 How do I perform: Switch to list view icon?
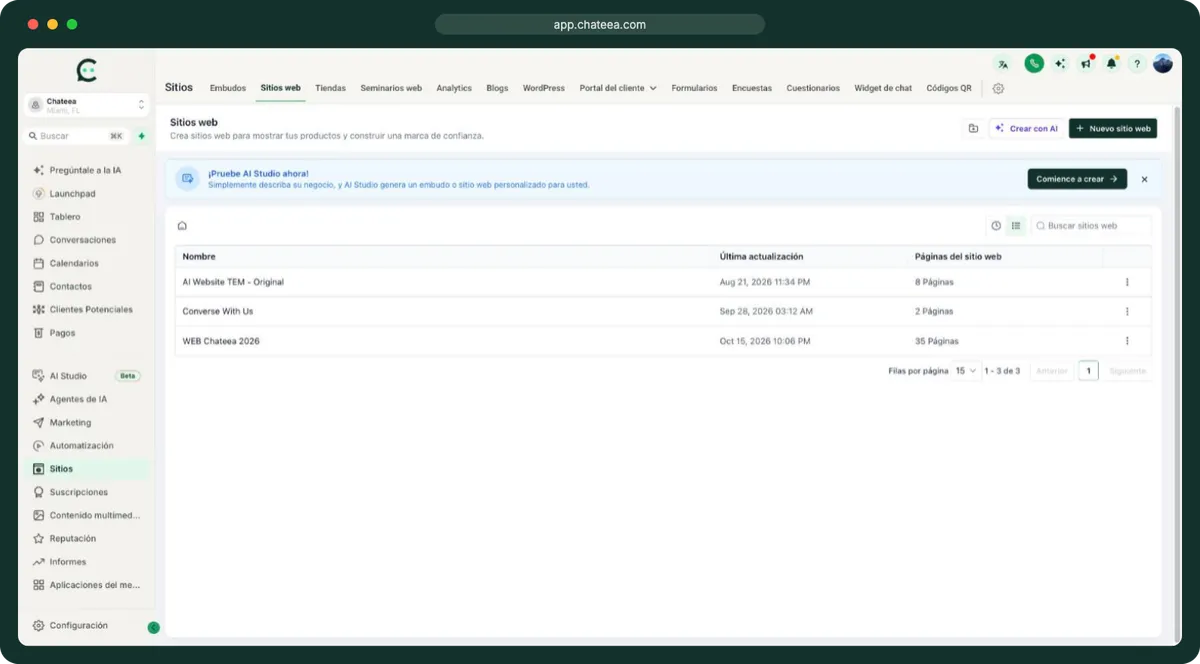pyautogui.click(x=1016, y=226)
